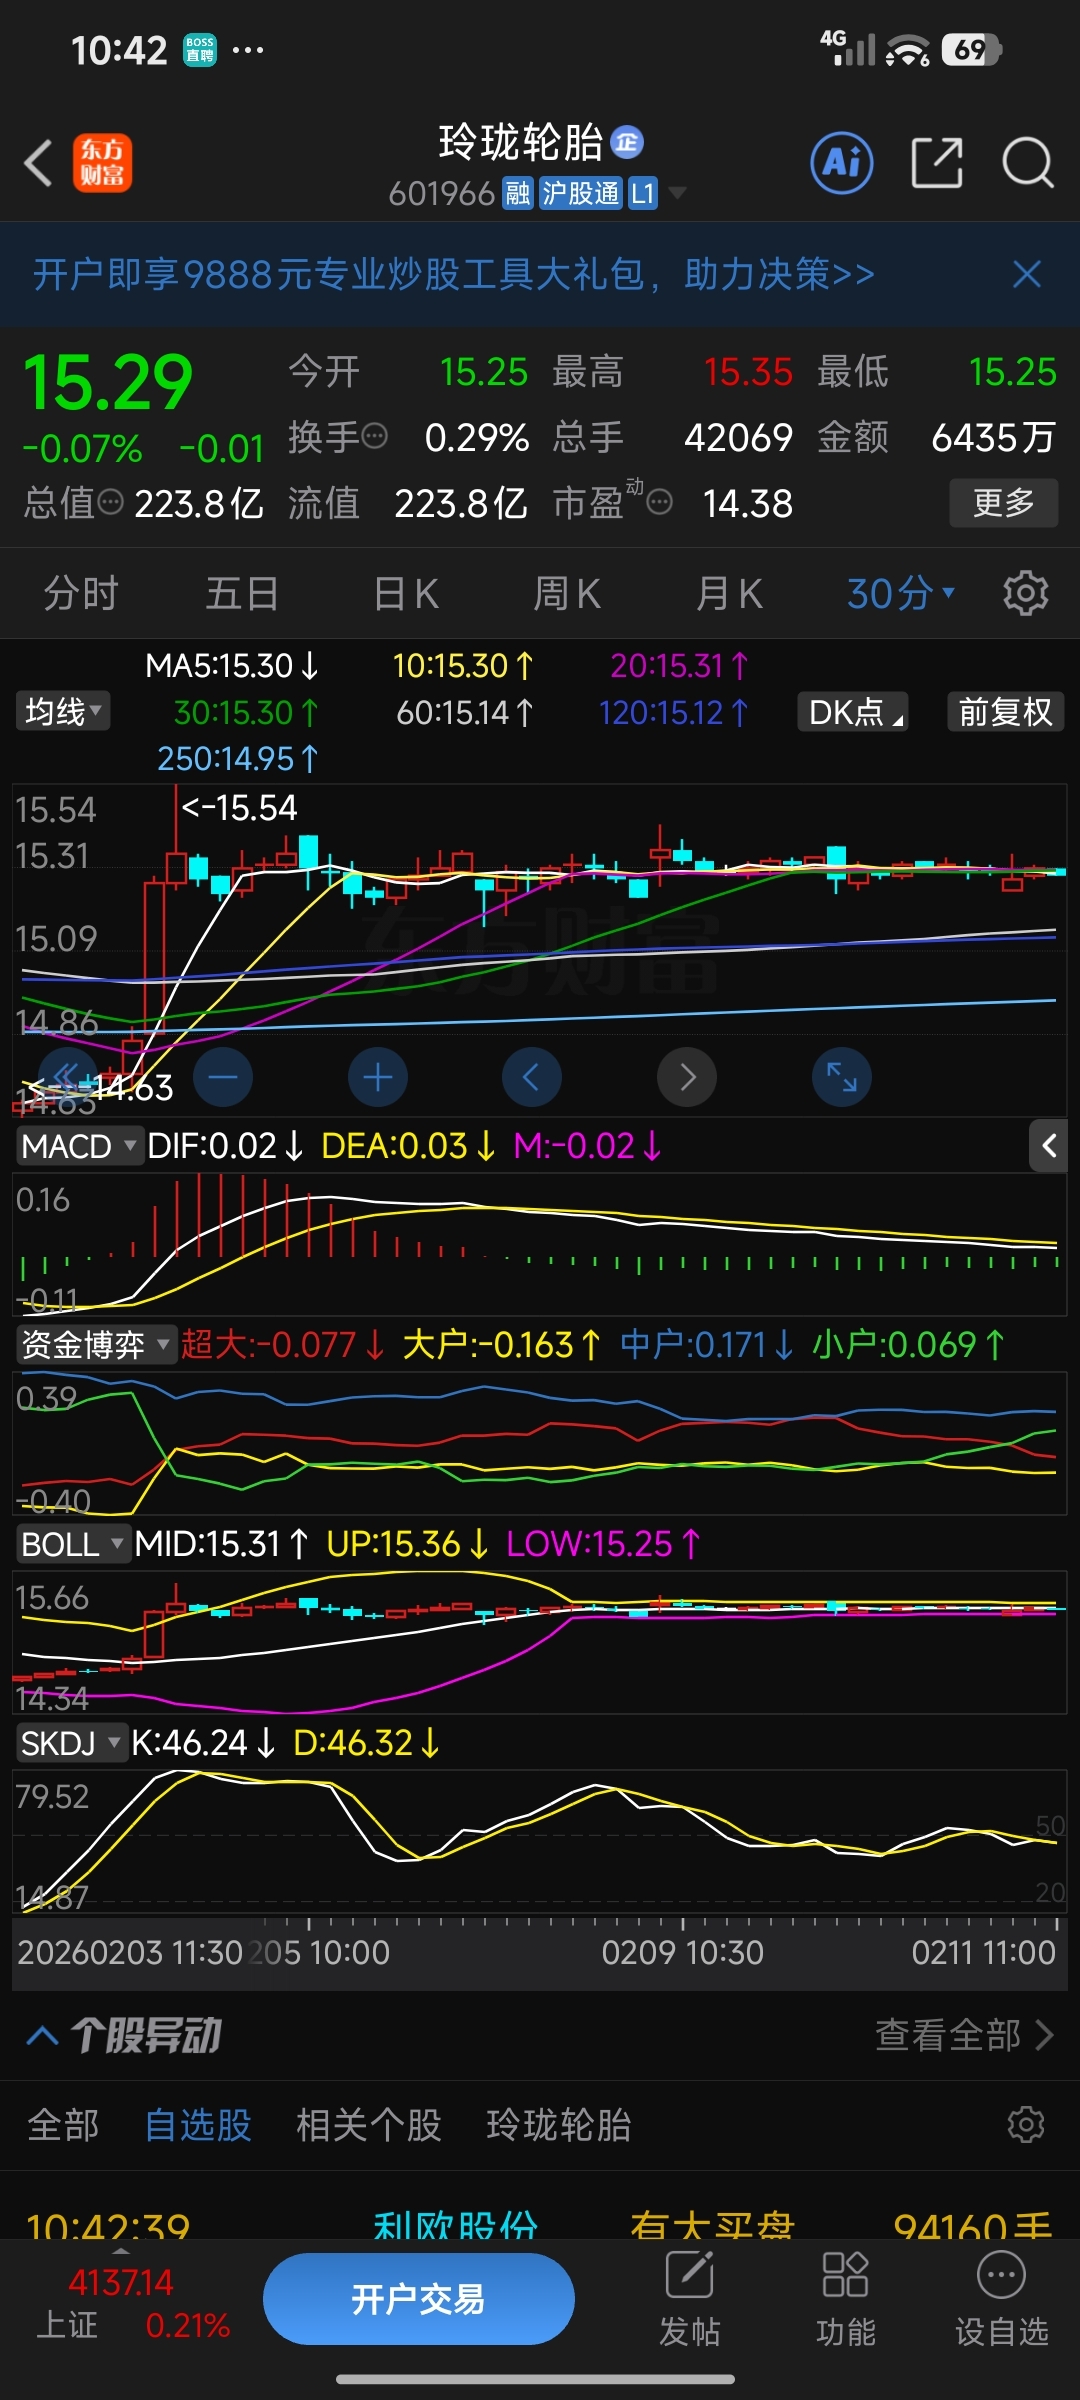
Task: Tap the share export icon
Action: pyautogui.click(x=937, y=162)
